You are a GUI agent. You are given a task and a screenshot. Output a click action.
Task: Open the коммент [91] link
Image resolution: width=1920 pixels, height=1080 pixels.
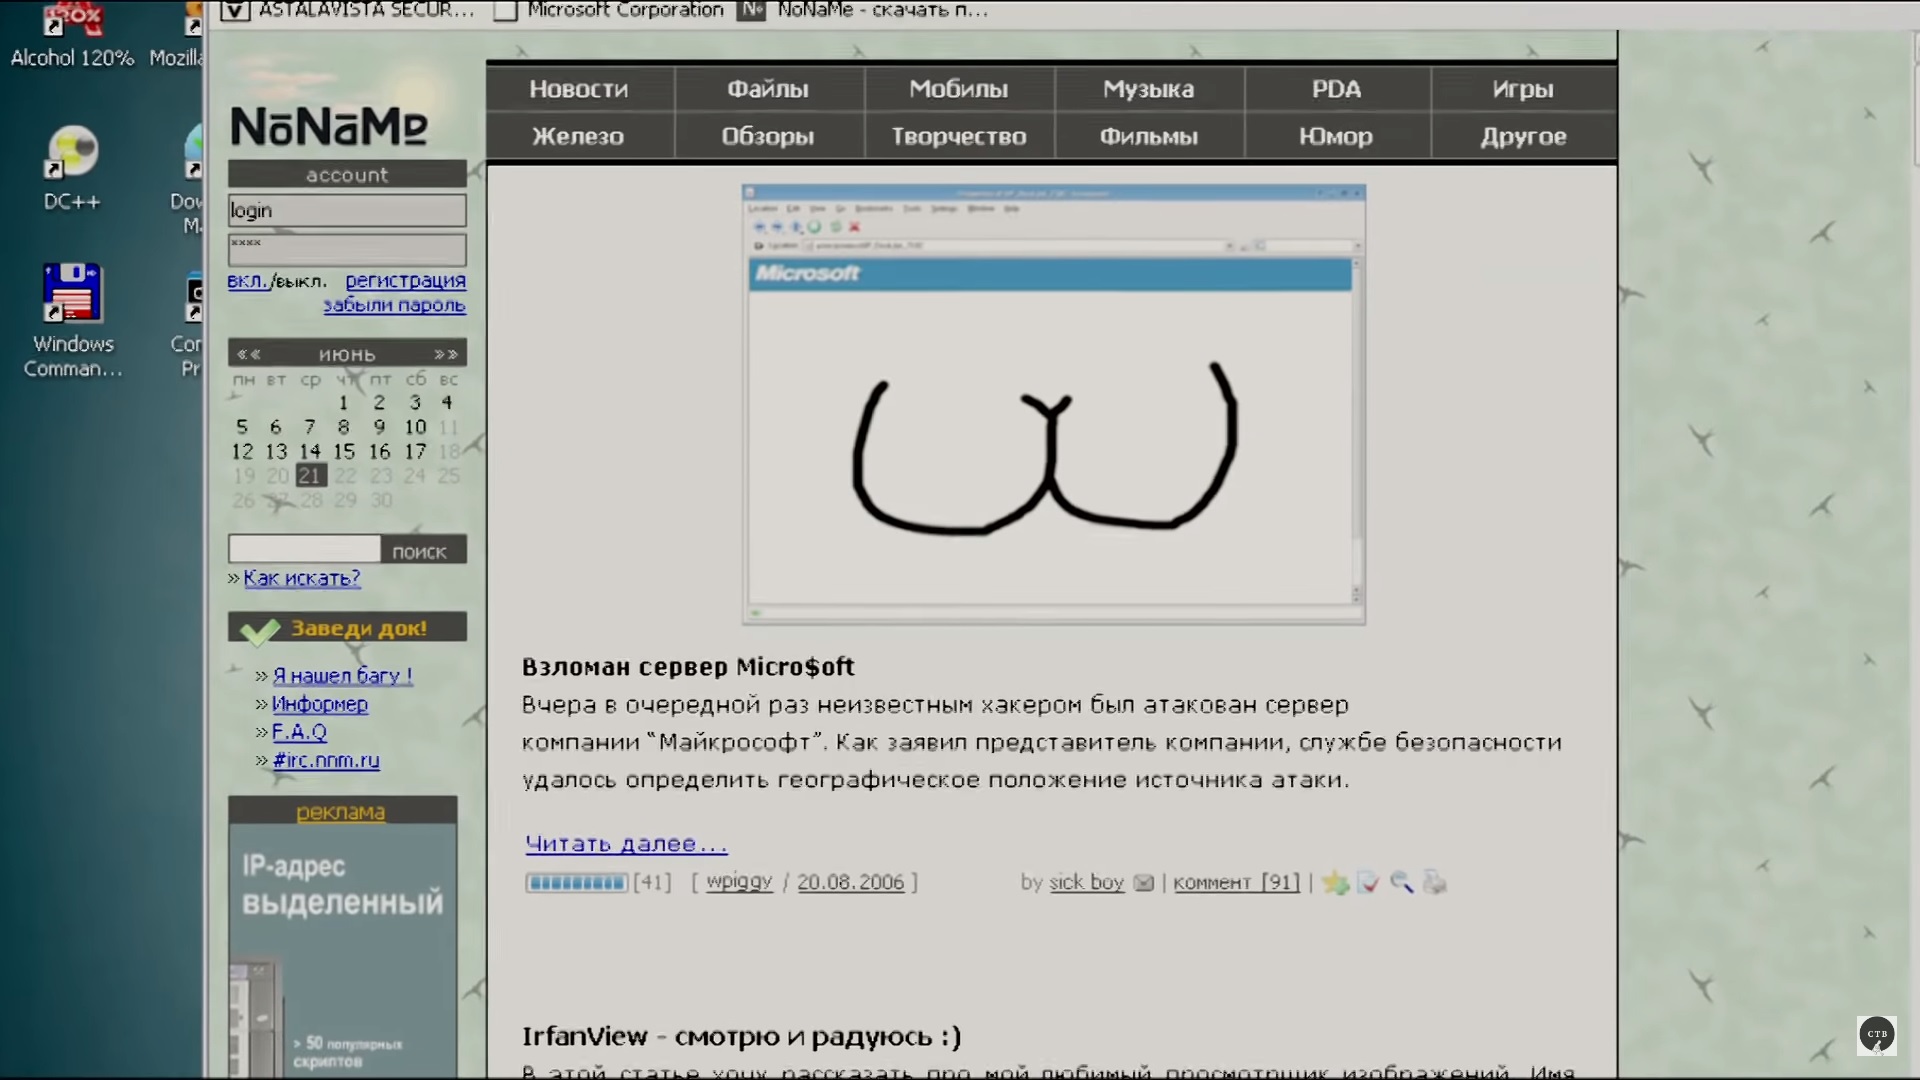coord(1236,882)
